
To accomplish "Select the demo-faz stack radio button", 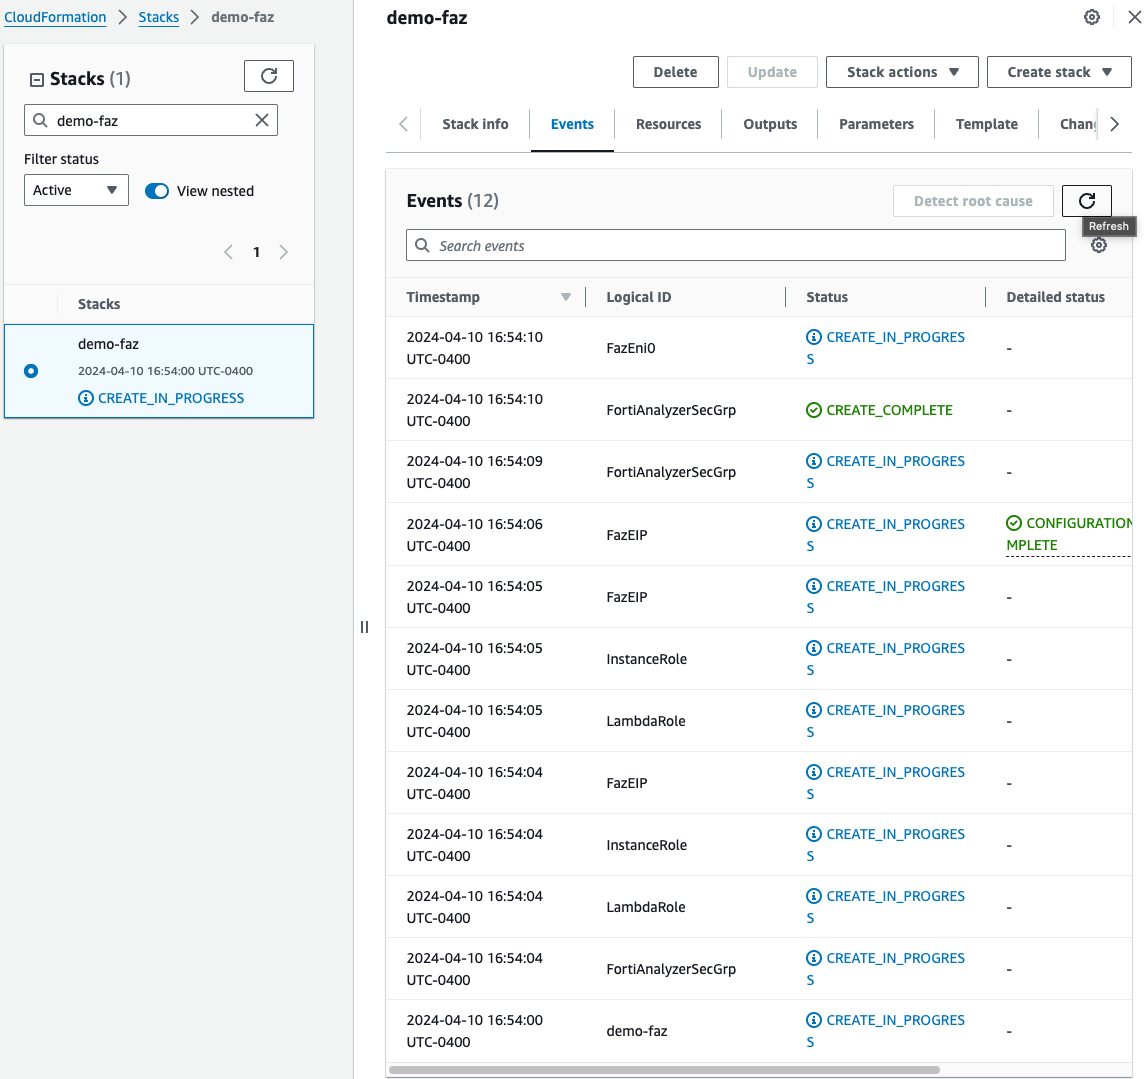I will 31,371.
